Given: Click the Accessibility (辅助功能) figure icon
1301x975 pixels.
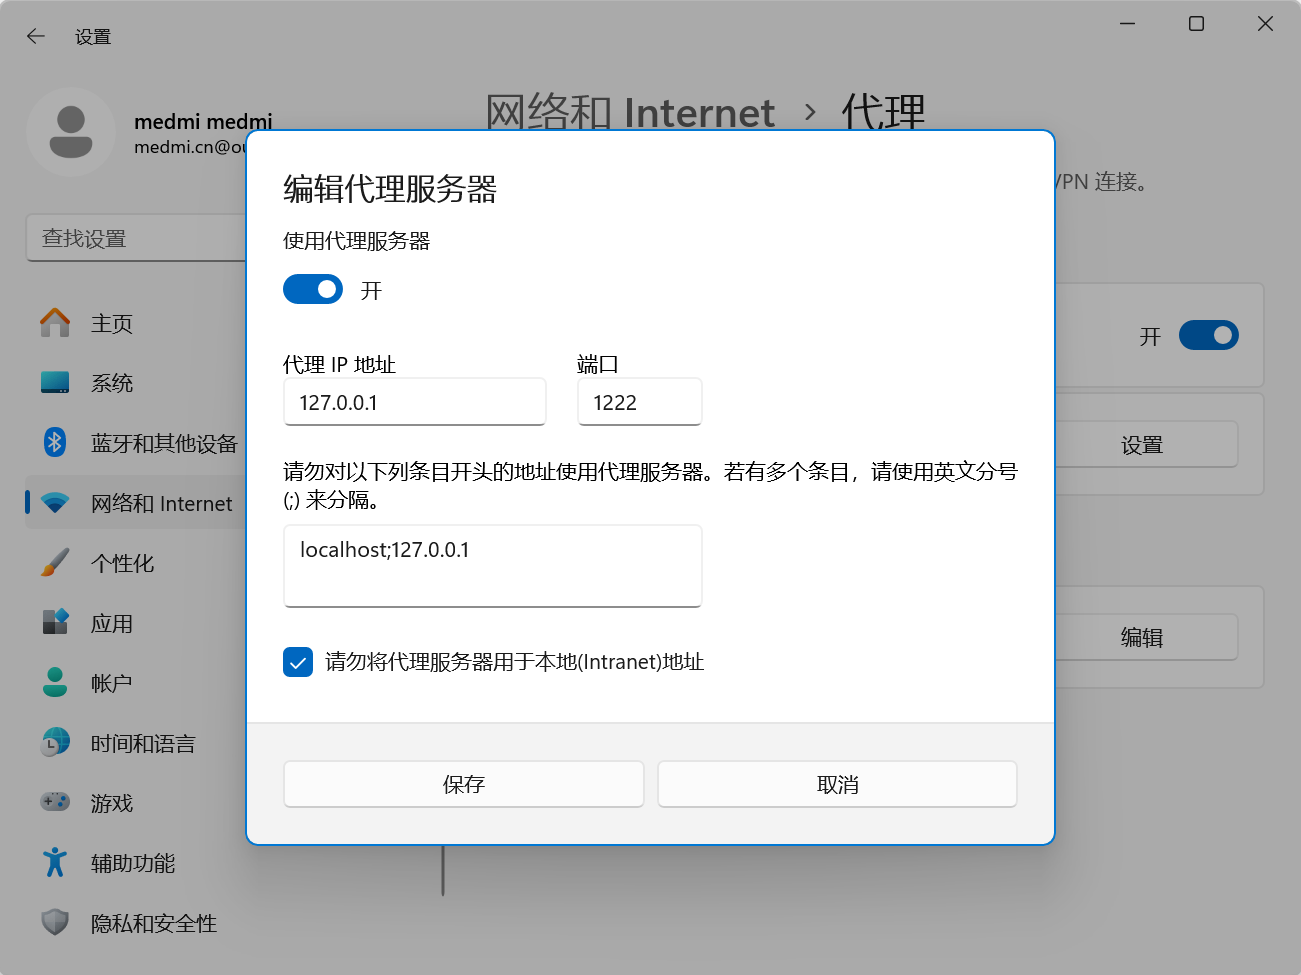Looking at the screenshot, I should [55, 862].
